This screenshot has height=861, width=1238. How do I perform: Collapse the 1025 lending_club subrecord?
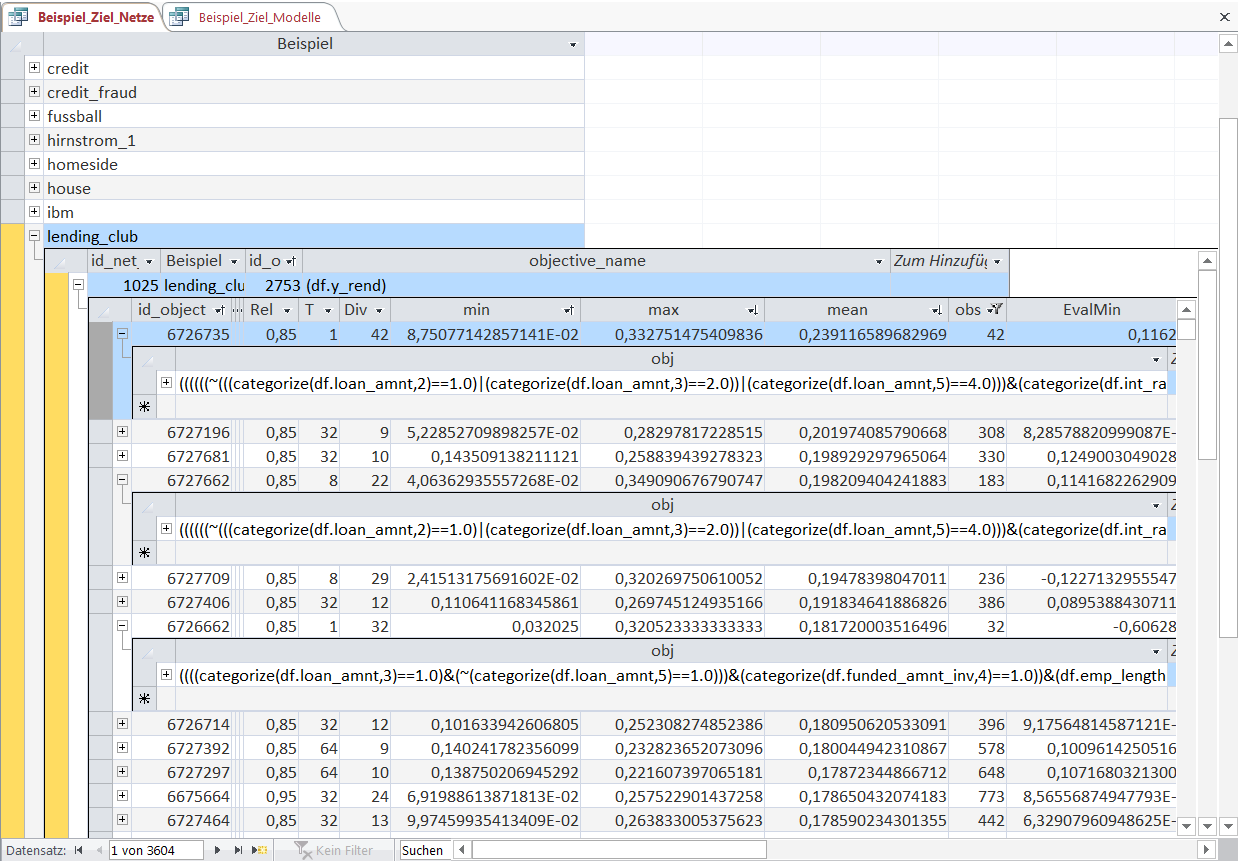click(x=78, y=285)
